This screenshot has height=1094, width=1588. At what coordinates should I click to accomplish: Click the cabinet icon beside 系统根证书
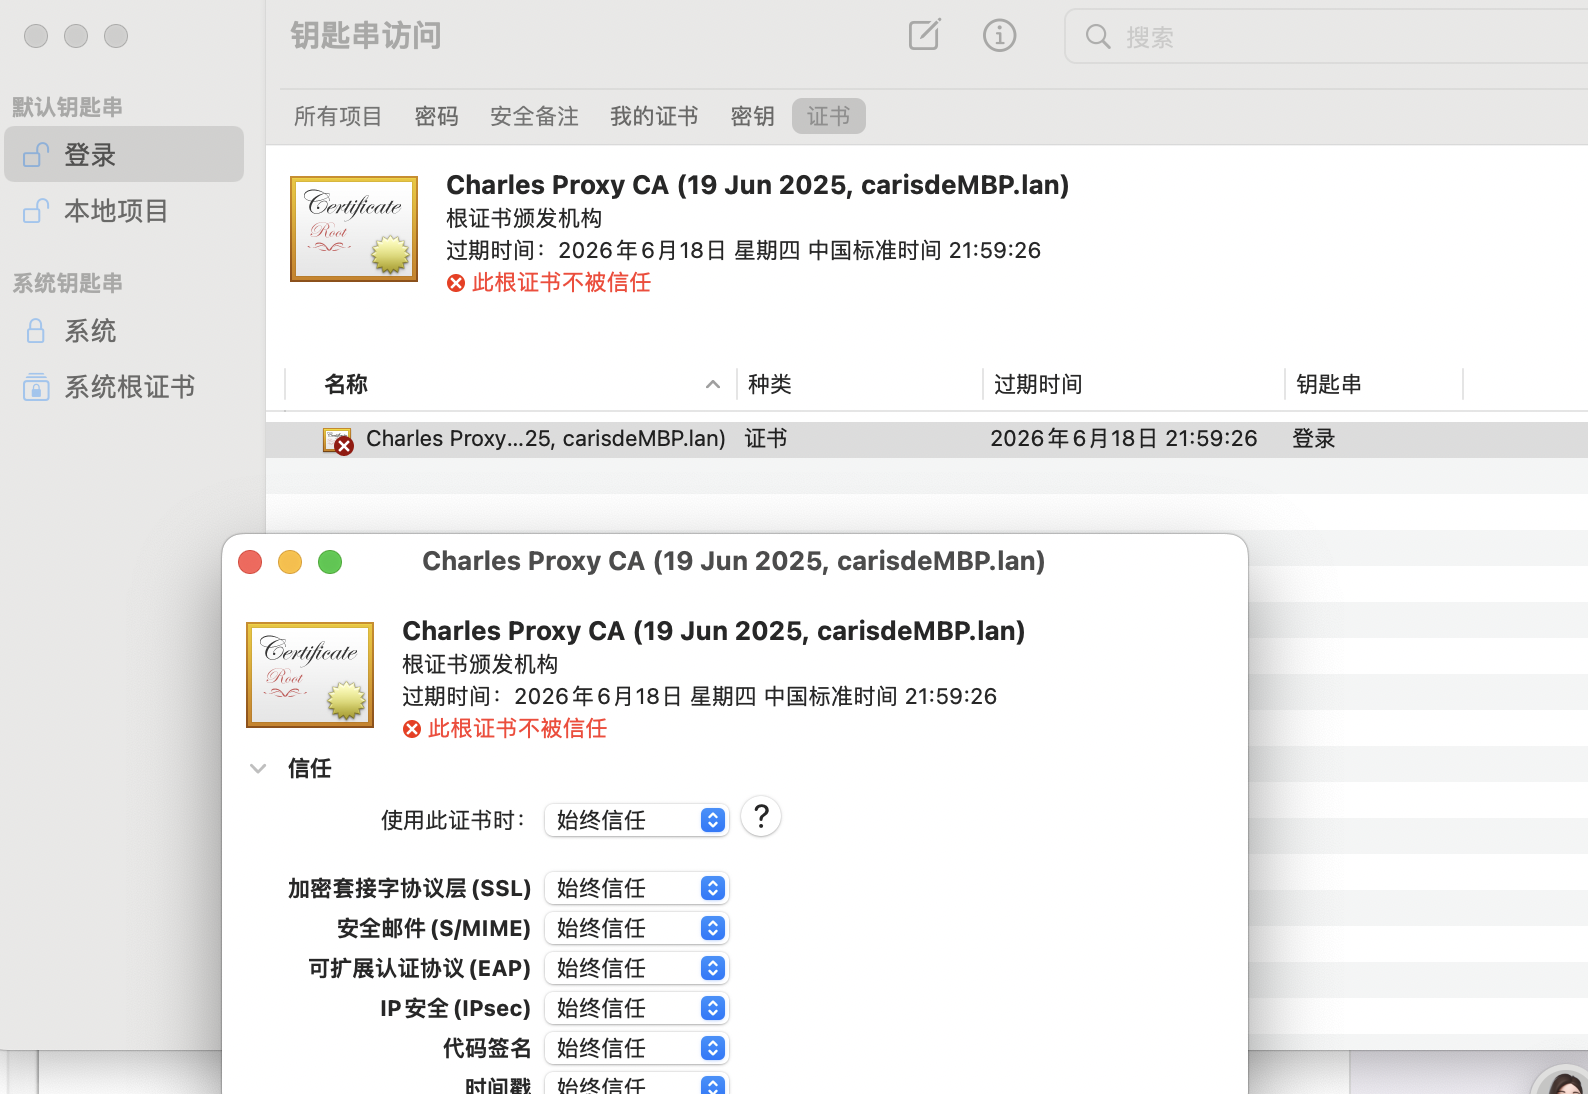pyautogui.click(x=36, y=387)
